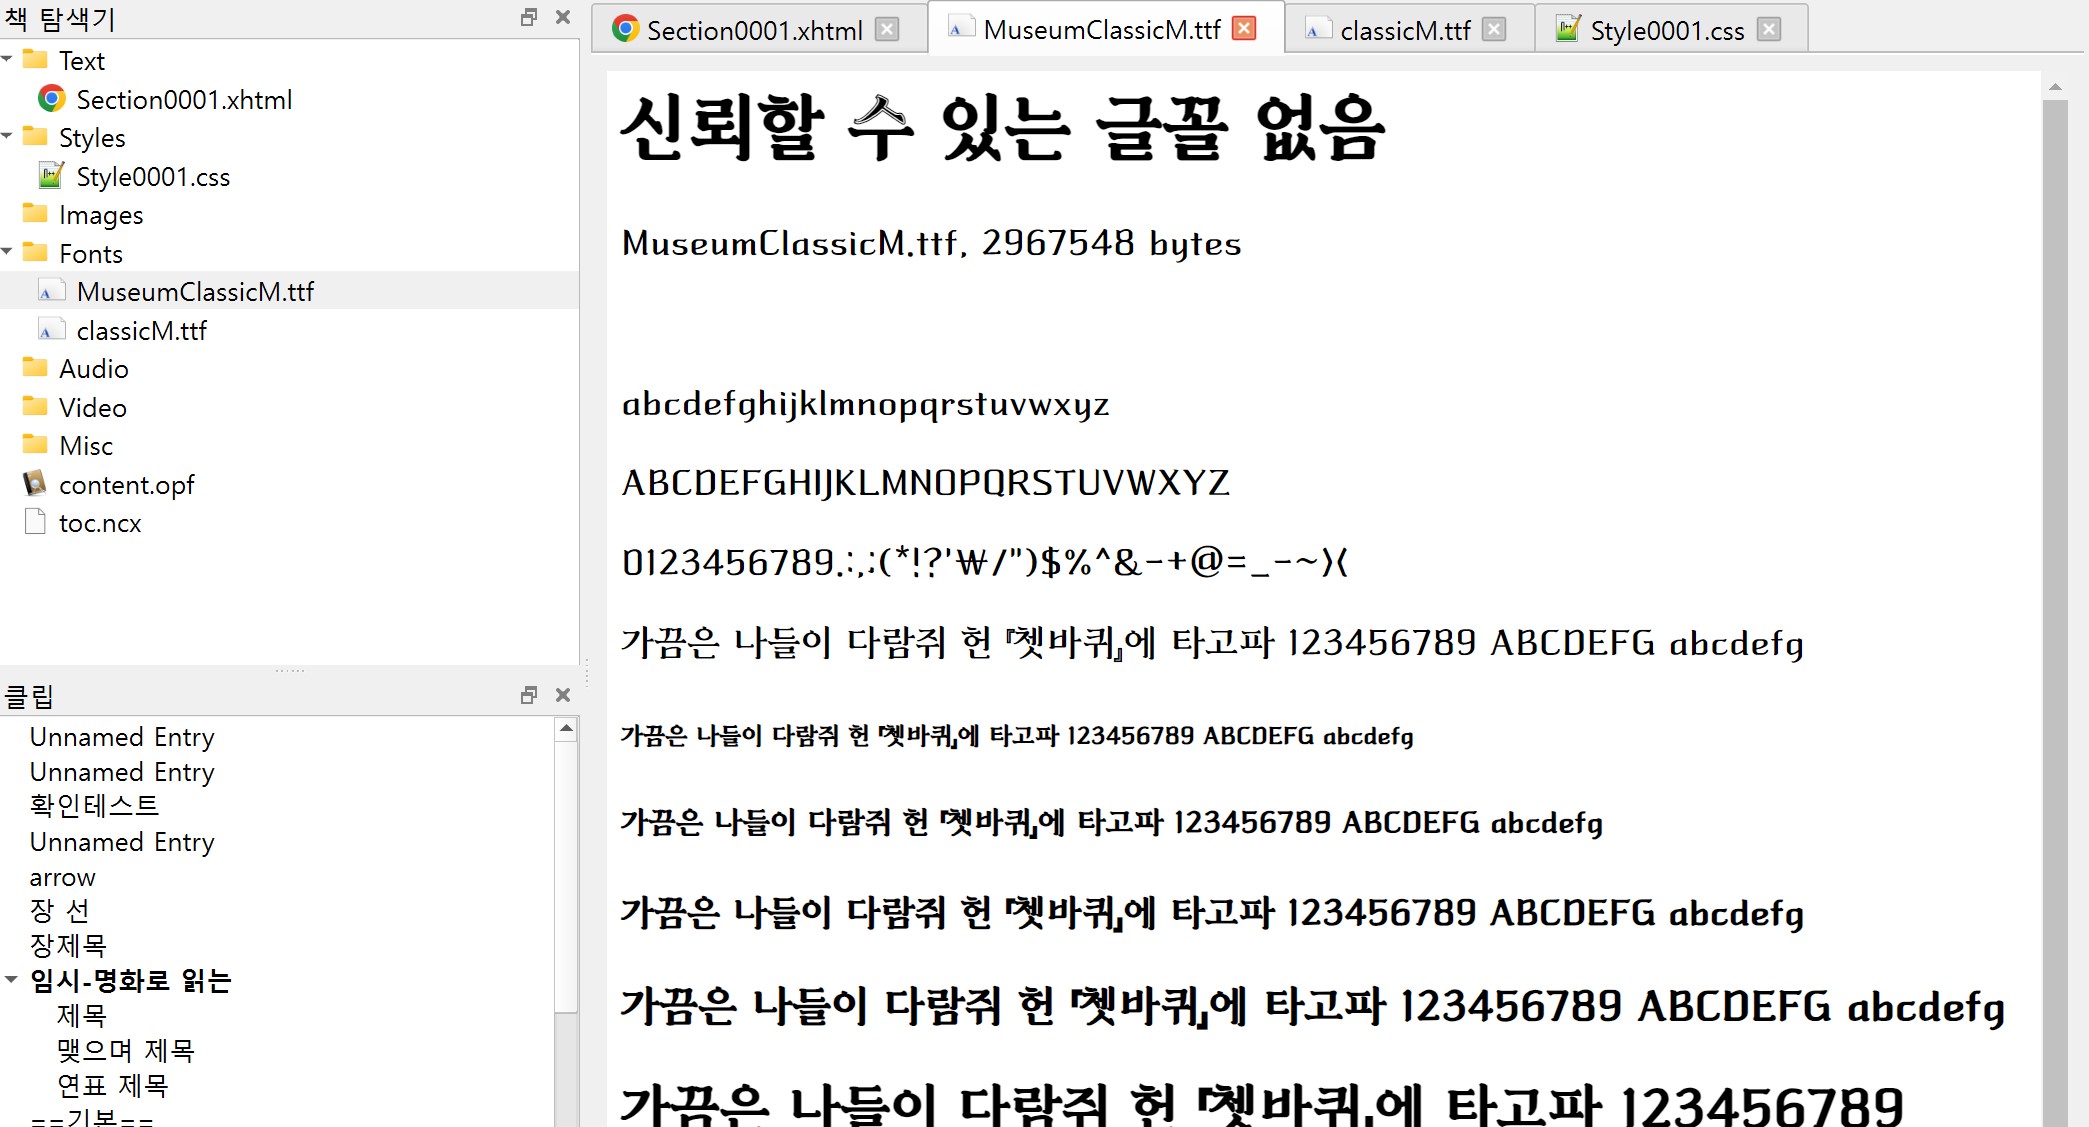Screen dimensions: 2089x1127
Task: Switch to the classicM.ttf tab
Action: point(1404,31)
